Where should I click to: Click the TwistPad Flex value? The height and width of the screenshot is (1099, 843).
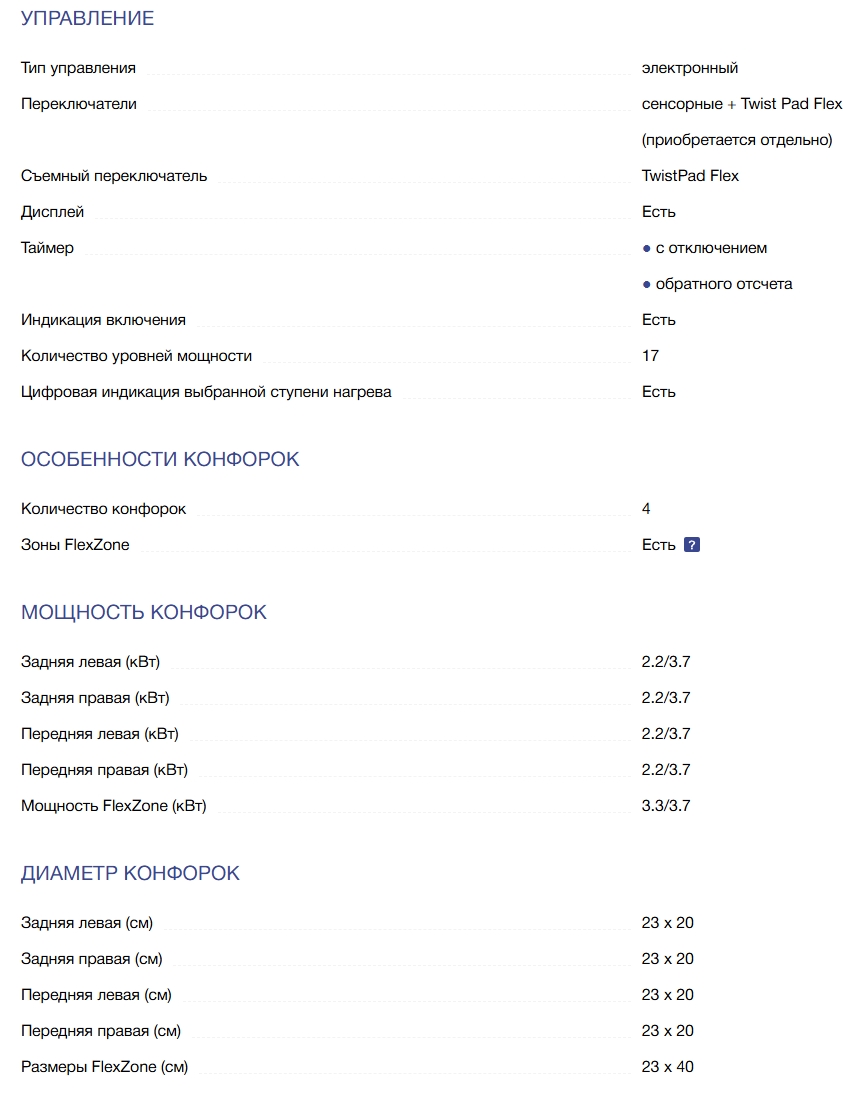click(x=690, y=176)
